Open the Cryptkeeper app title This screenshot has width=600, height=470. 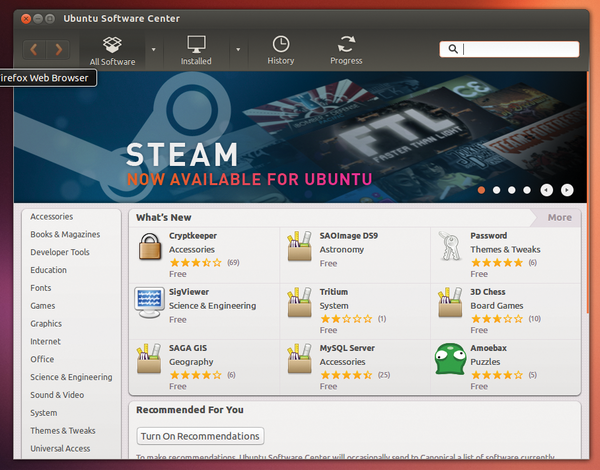193,236
